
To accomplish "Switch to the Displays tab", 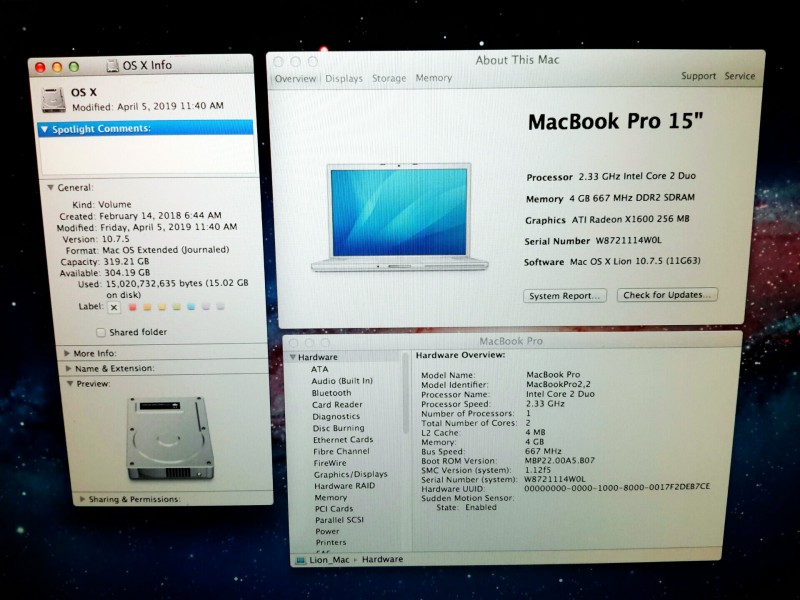I will (x=344, y=79).
